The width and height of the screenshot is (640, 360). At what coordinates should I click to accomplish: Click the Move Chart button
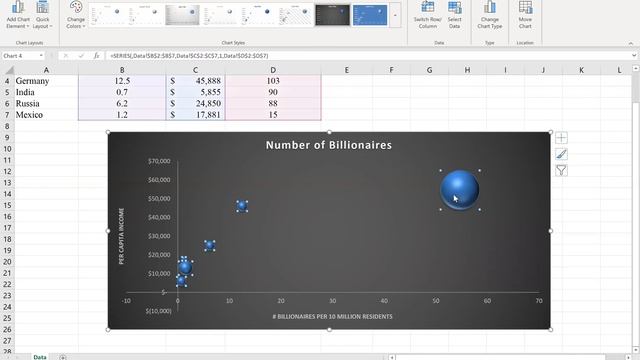(x=525, y=15)
